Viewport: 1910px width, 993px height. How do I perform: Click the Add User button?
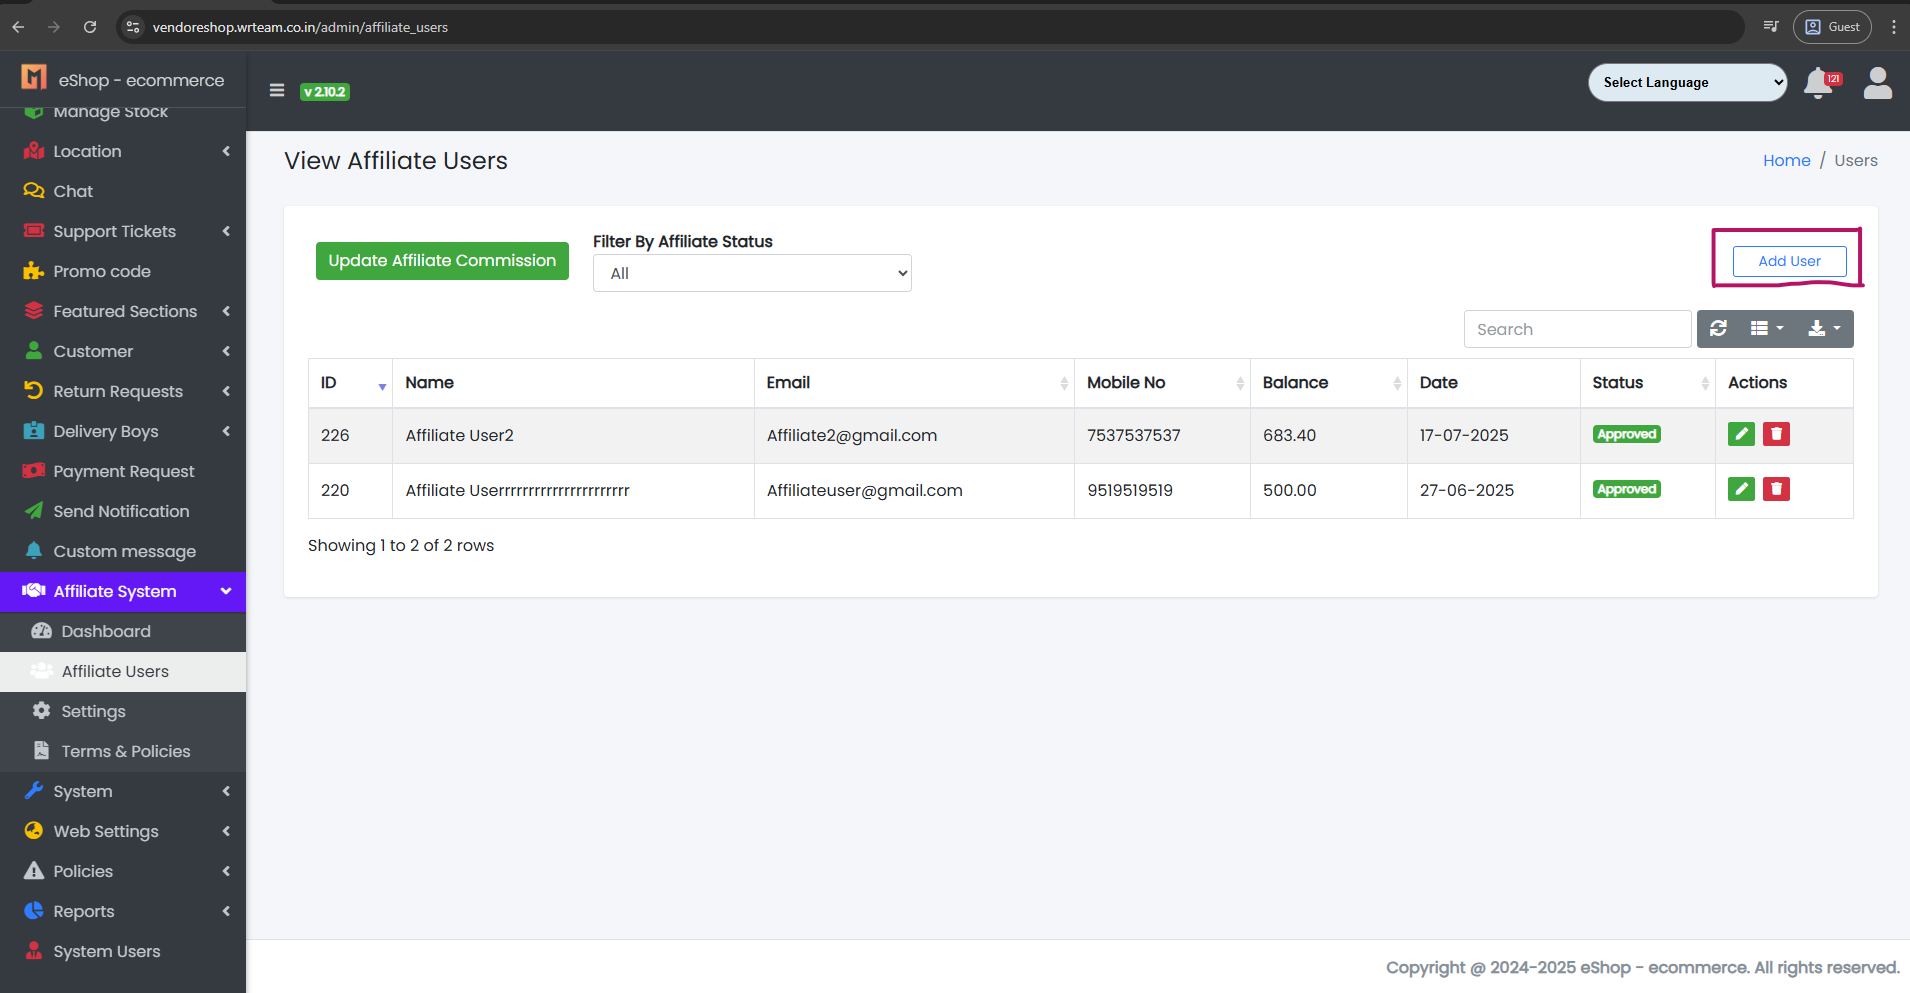pos(1789,261)
